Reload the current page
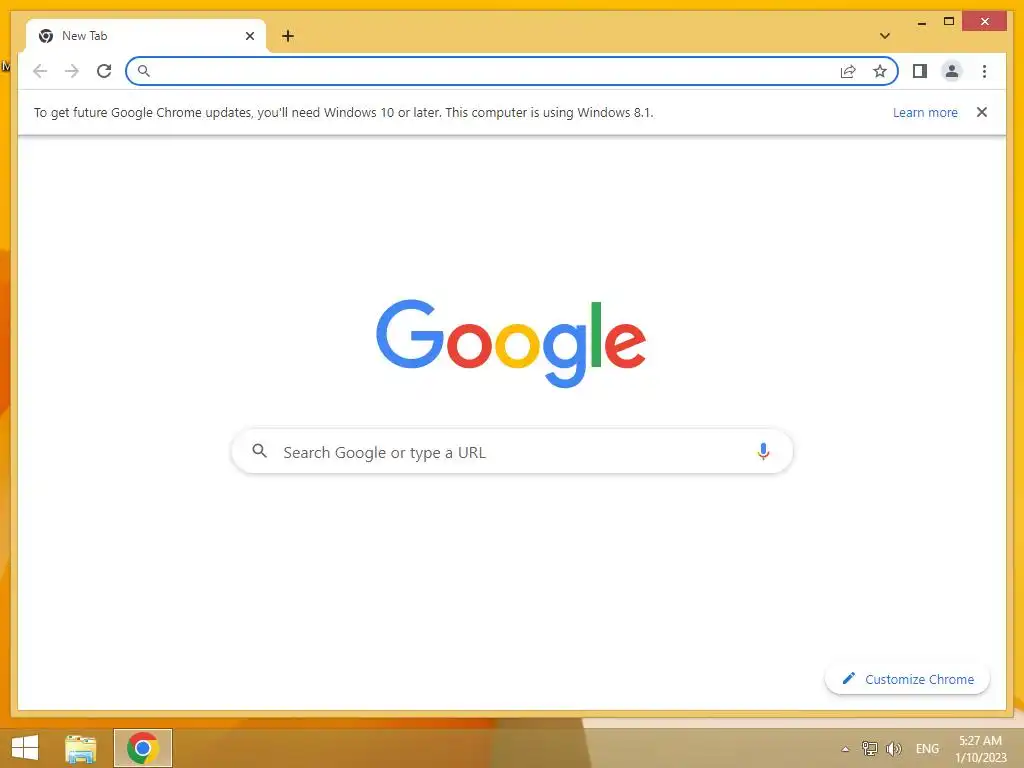This screenshot has height=768, width=1024. click(x=104, y=71)
